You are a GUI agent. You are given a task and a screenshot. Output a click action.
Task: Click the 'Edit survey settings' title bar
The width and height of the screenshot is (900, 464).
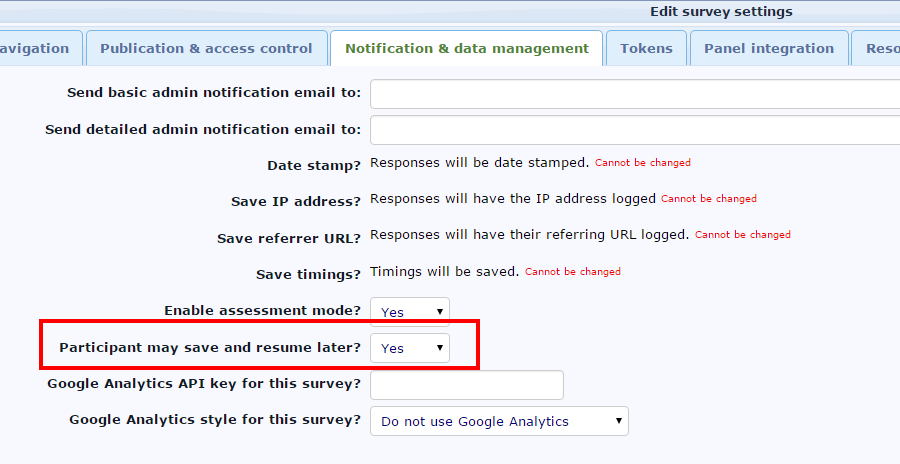[x=720, y=12]
